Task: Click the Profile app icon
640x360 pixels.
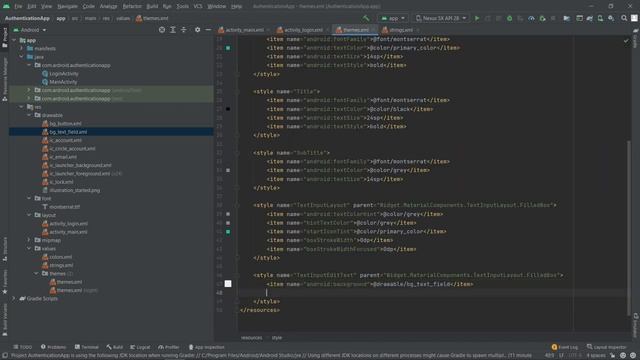Action: pyautogui.click(x=531, y=18)
